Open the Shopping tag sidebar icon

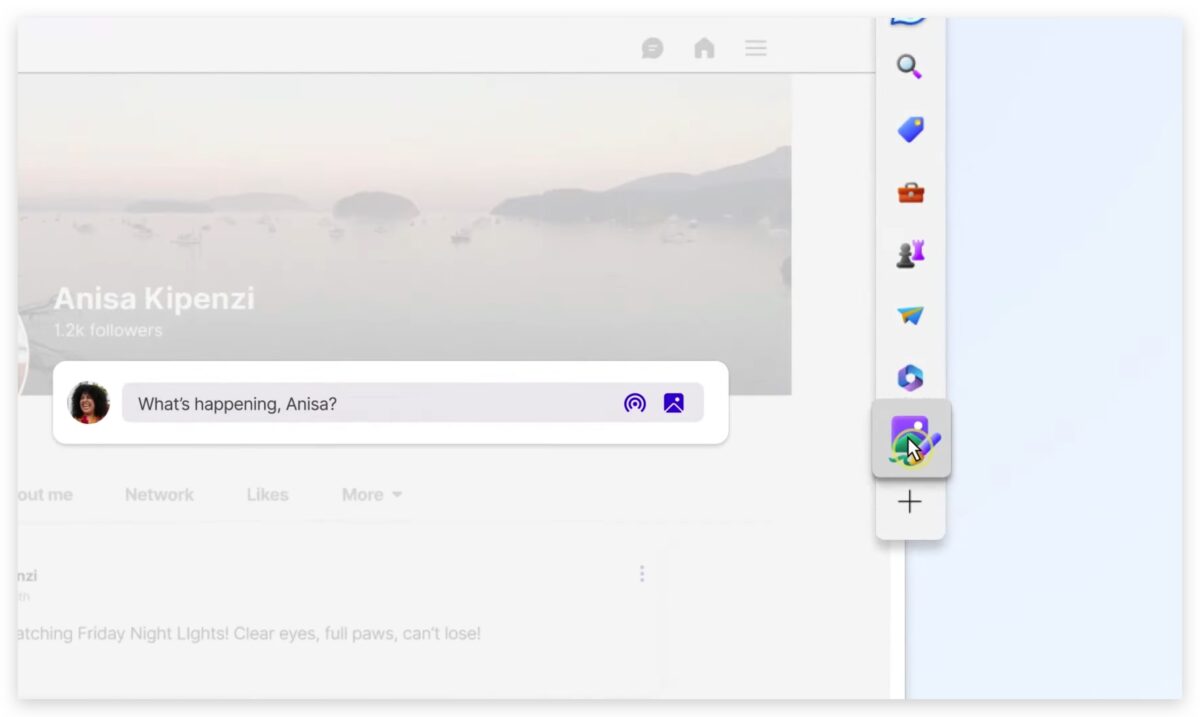point(910,129)
